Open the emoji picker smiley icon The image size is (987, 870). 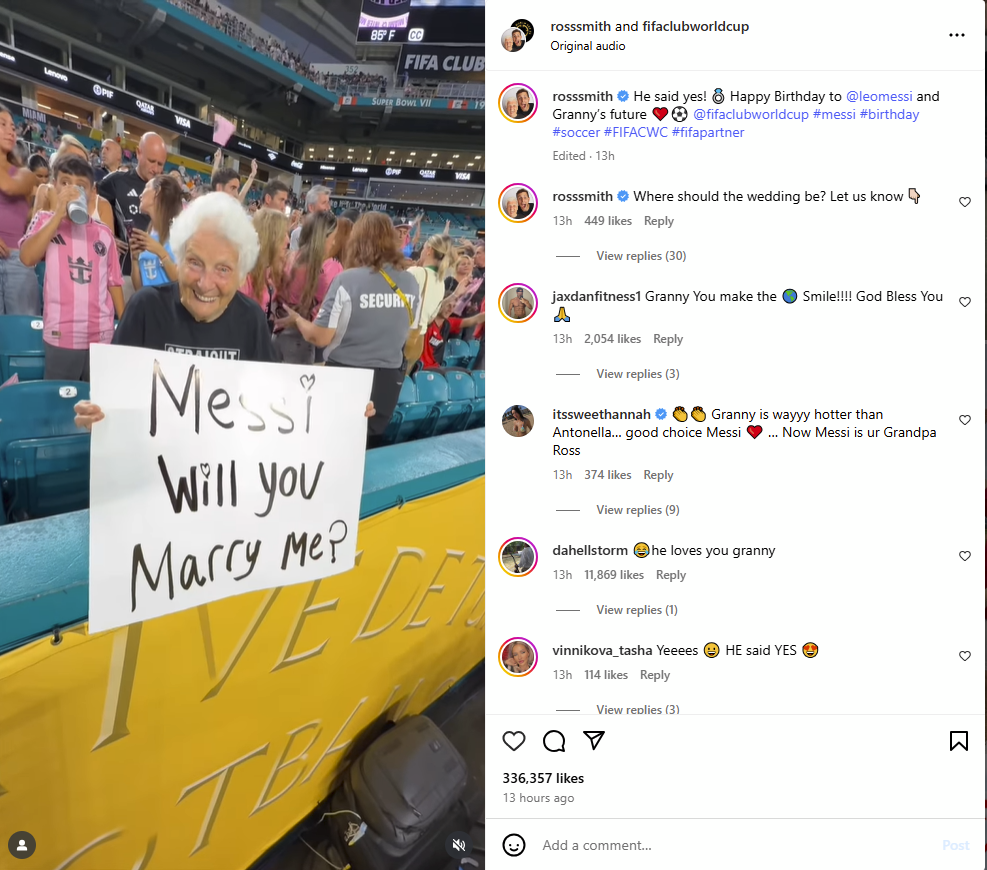[x=514, y=845]
